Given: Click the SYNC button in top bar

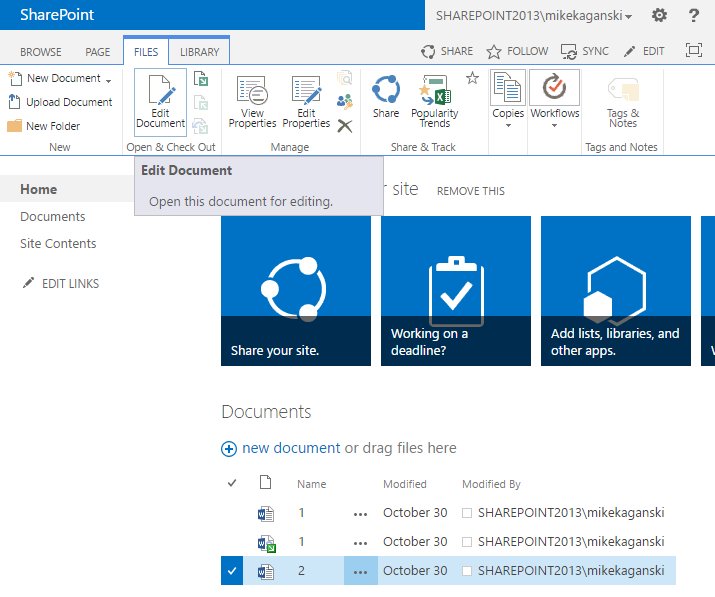Looking at the screenshot, I should pos(585,51).
